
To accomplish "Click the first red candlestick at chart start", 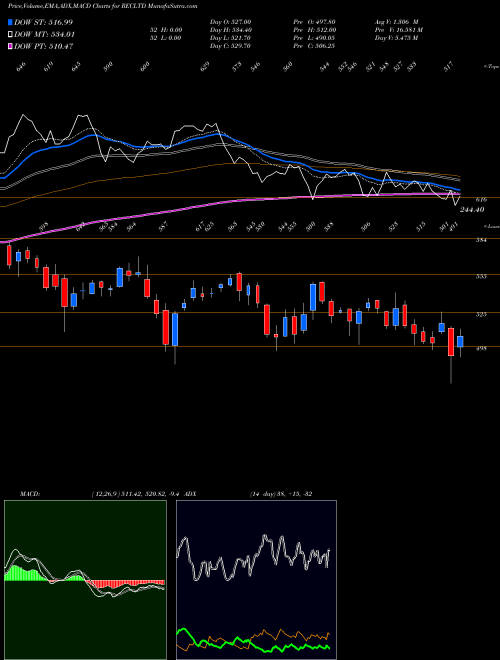I will click(x=9, y=255).
